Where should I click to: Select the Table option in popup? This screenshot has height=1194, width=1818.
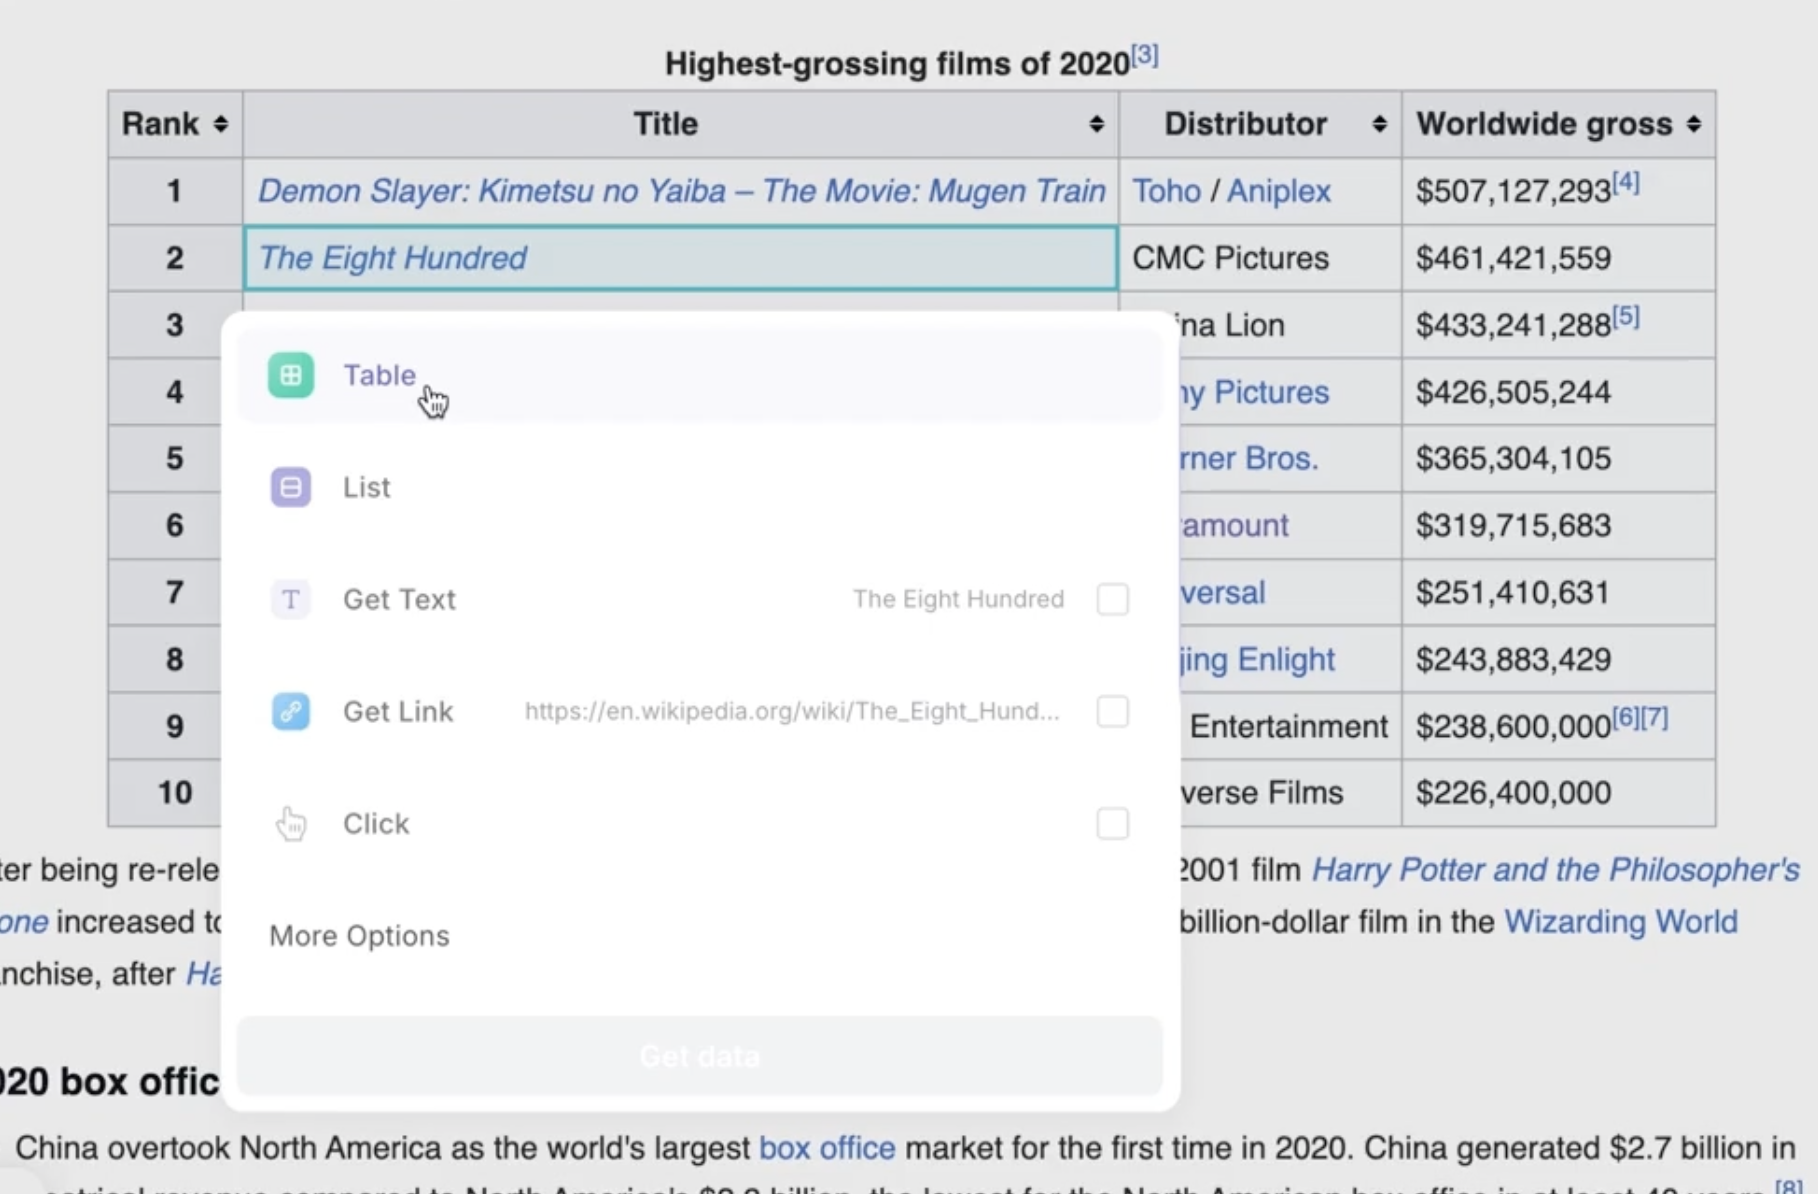click(700, 375)
